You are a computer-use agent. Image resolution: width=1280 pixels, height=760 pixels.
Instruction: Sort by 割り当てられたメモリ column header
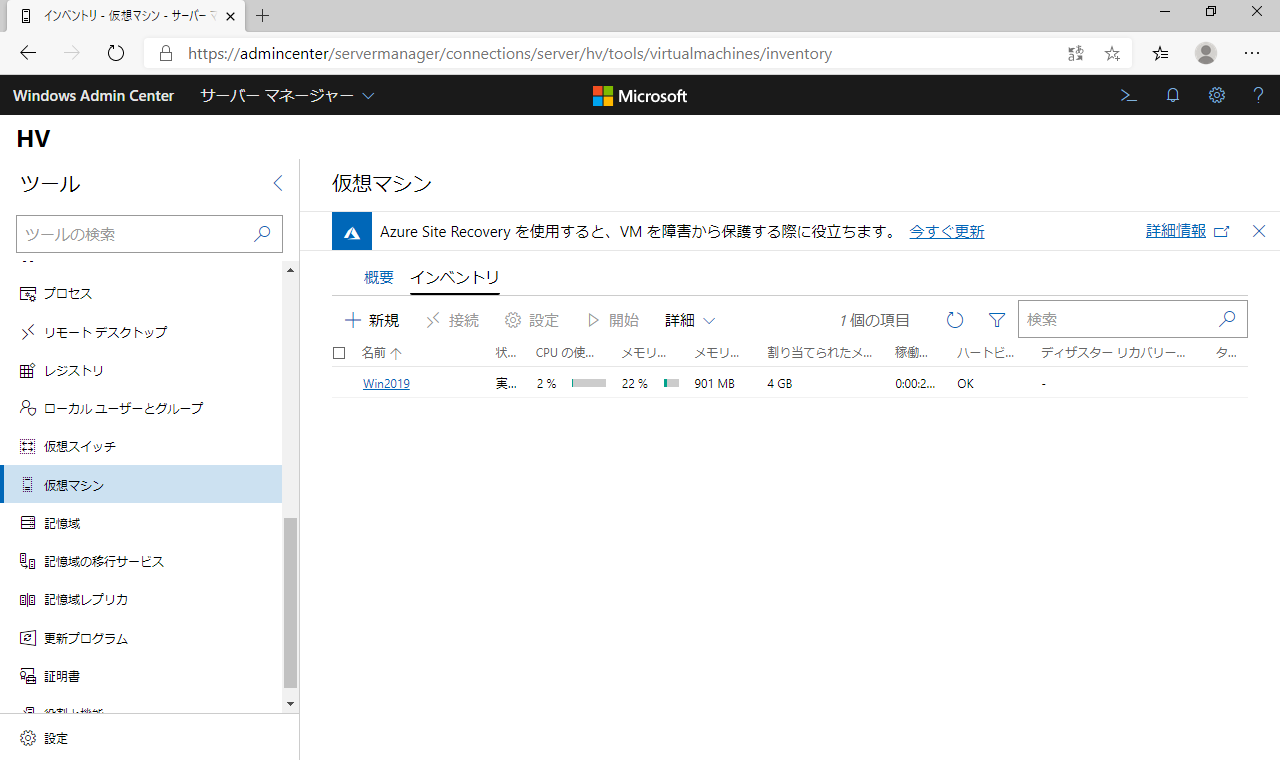pyautogui.click(x=821, y=353)
